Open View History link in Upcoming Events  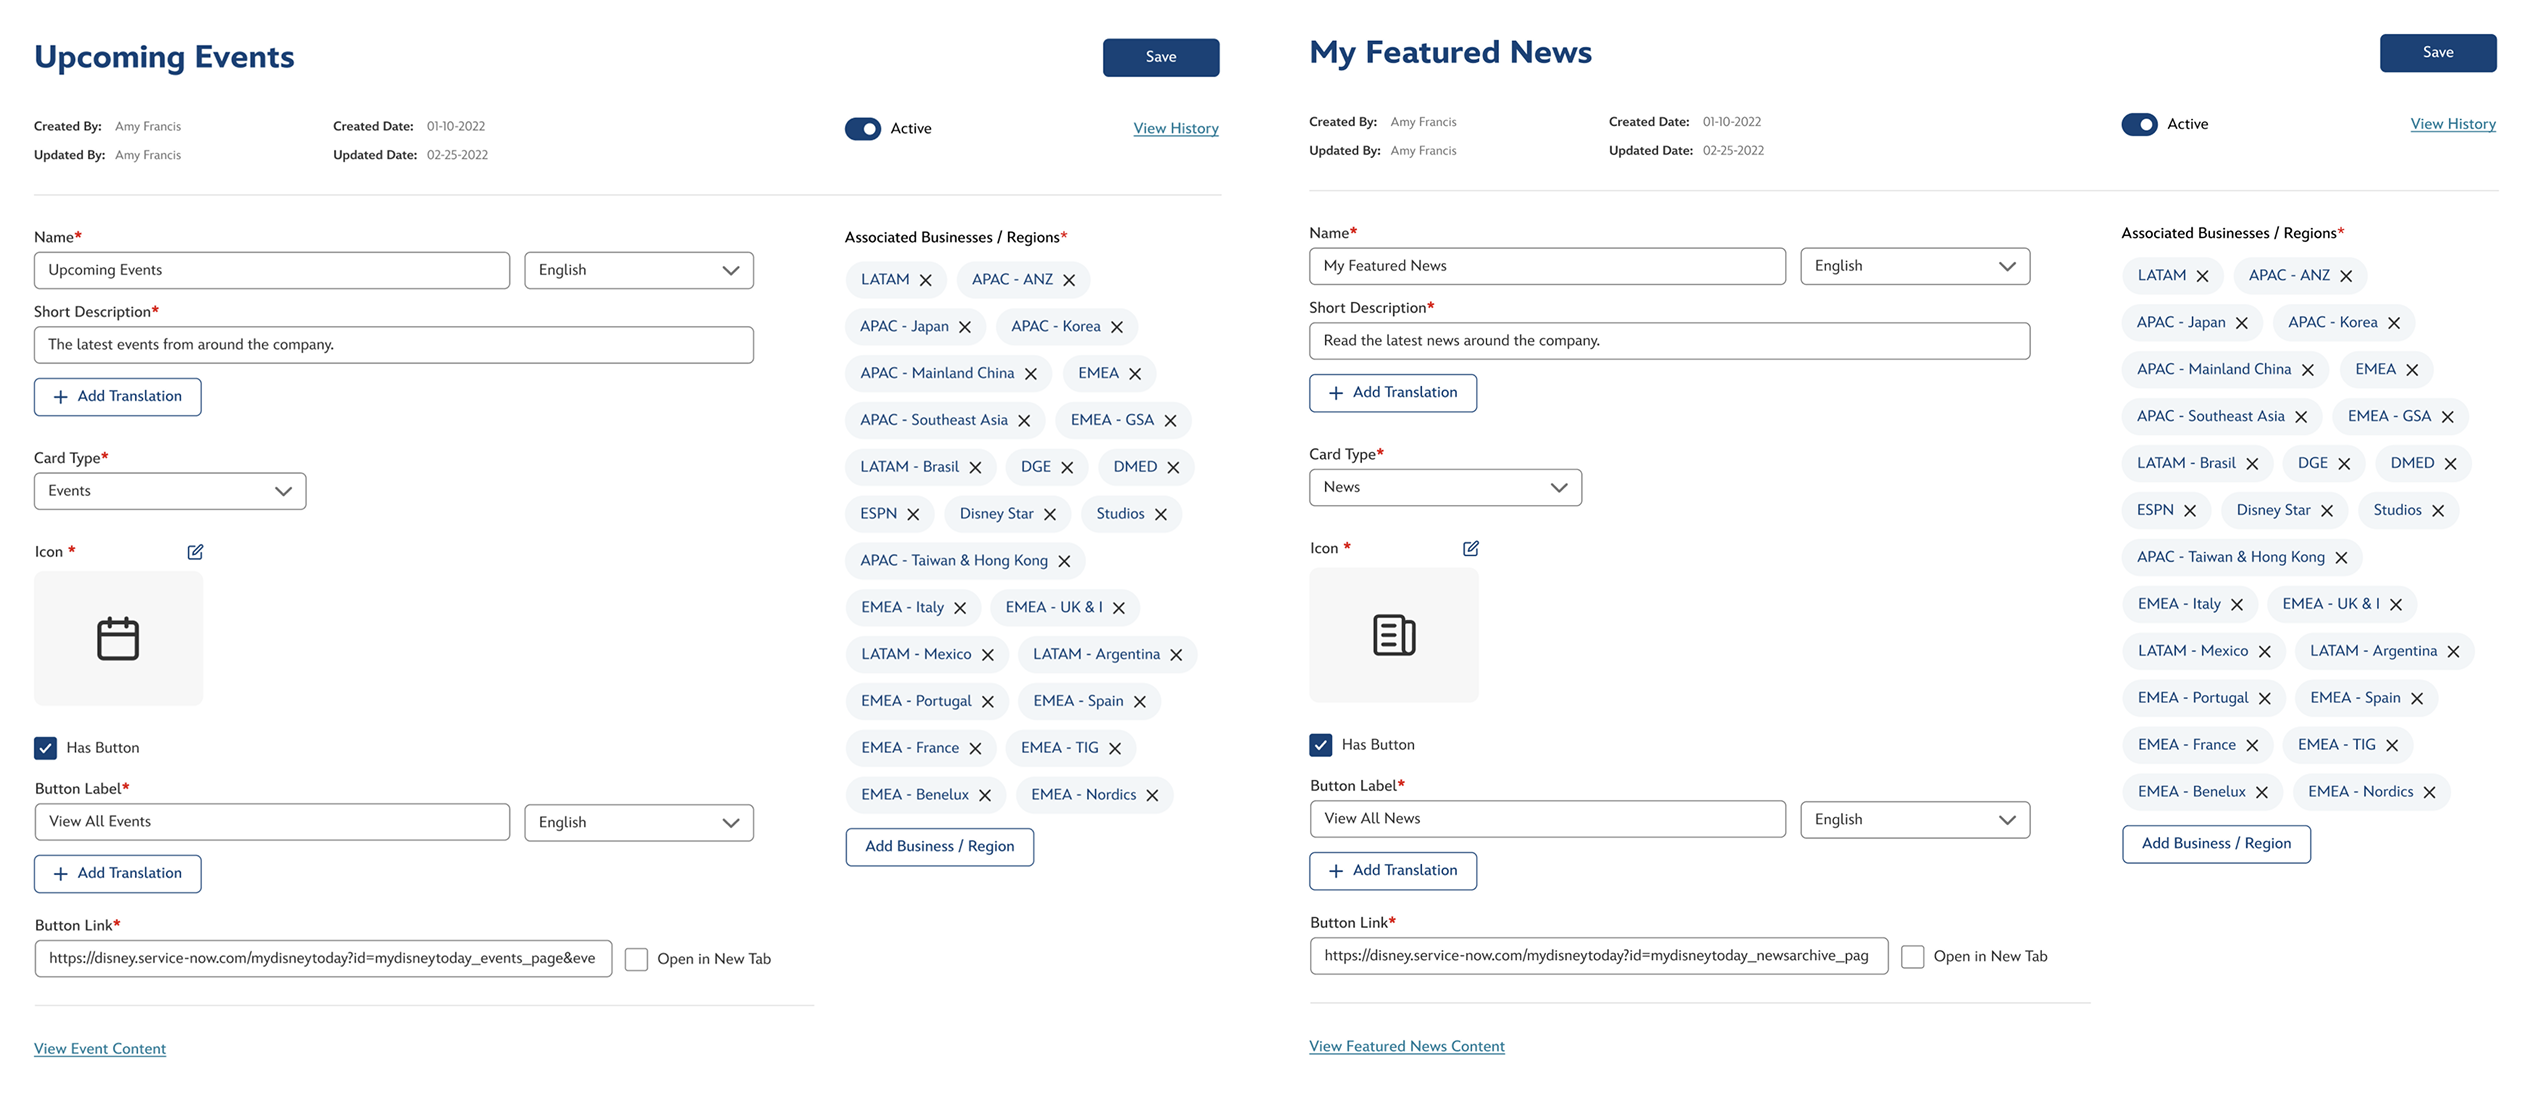point(1175,129)
